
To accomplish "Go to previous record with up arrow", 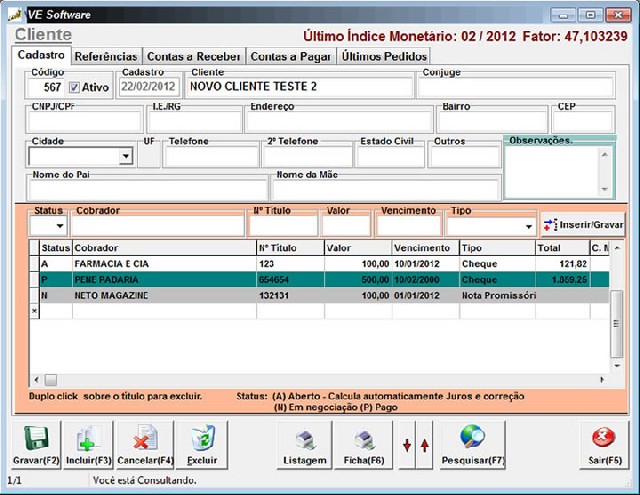I will [424, 445].
